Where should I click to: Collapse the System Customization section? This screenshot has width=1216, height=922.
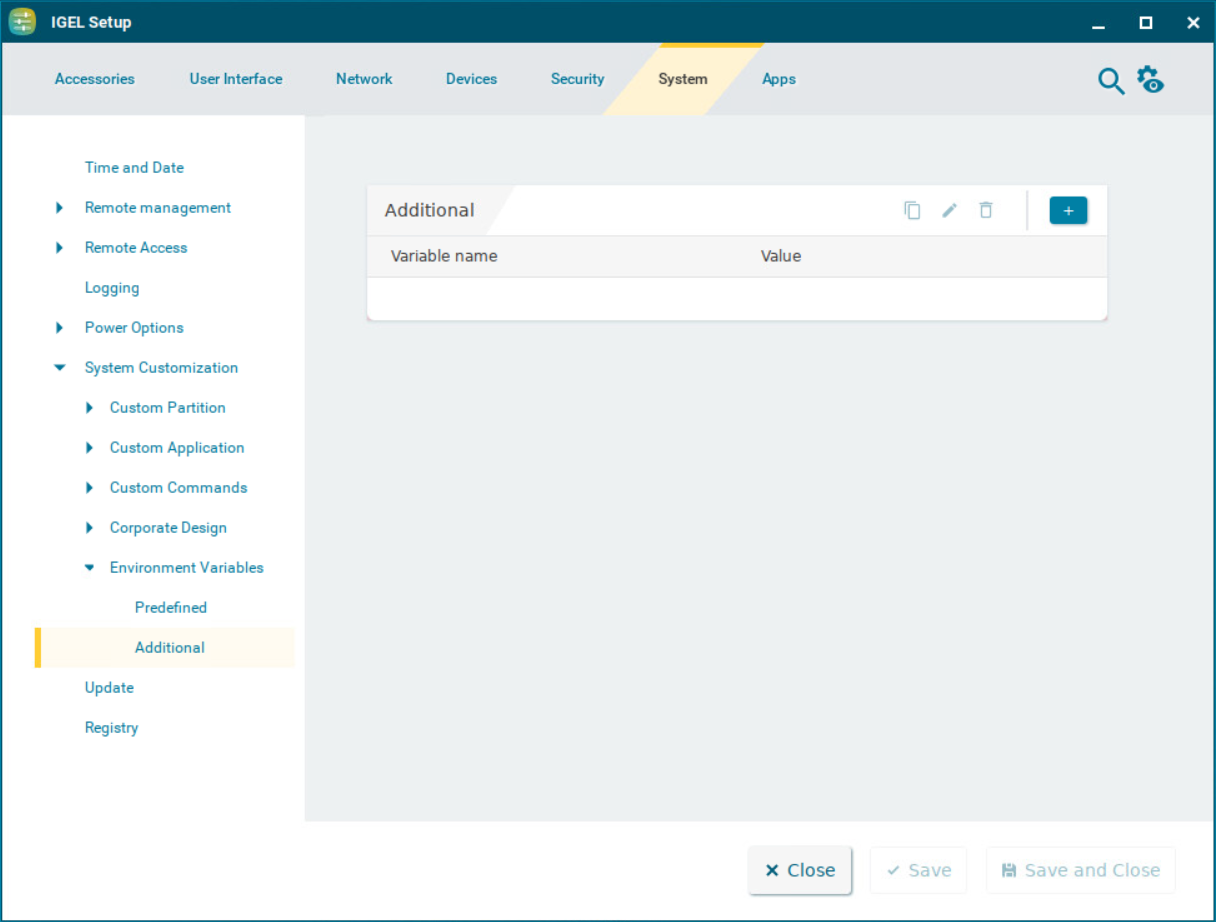[60, 368]
